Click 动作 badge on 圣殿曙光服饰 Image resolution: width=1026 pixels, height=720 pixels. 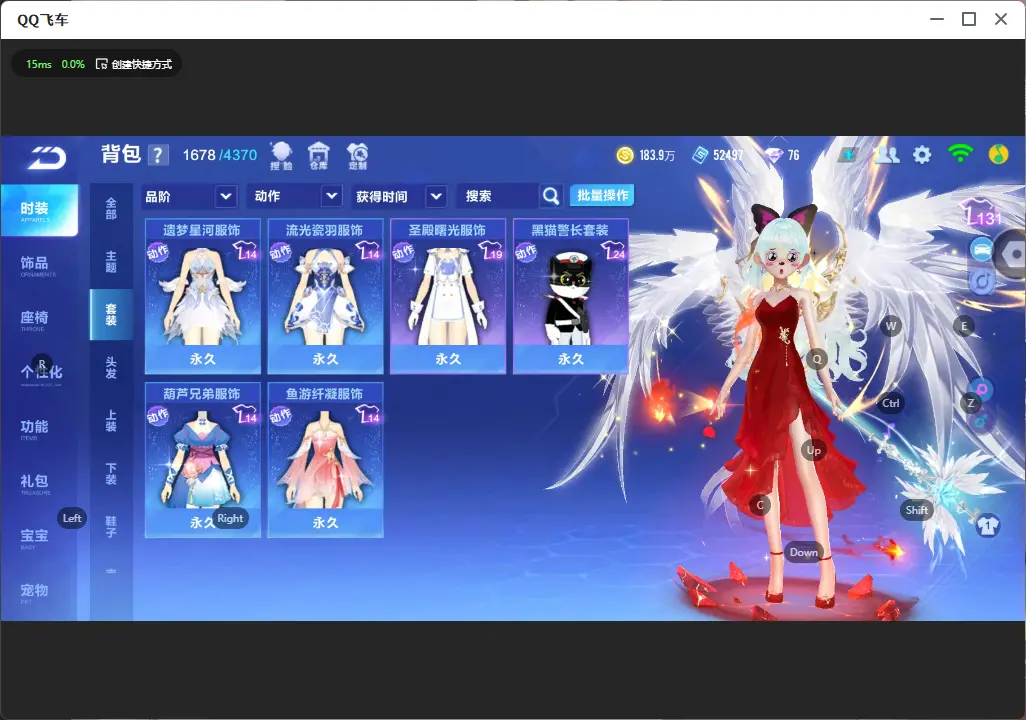tap(402, 252)
